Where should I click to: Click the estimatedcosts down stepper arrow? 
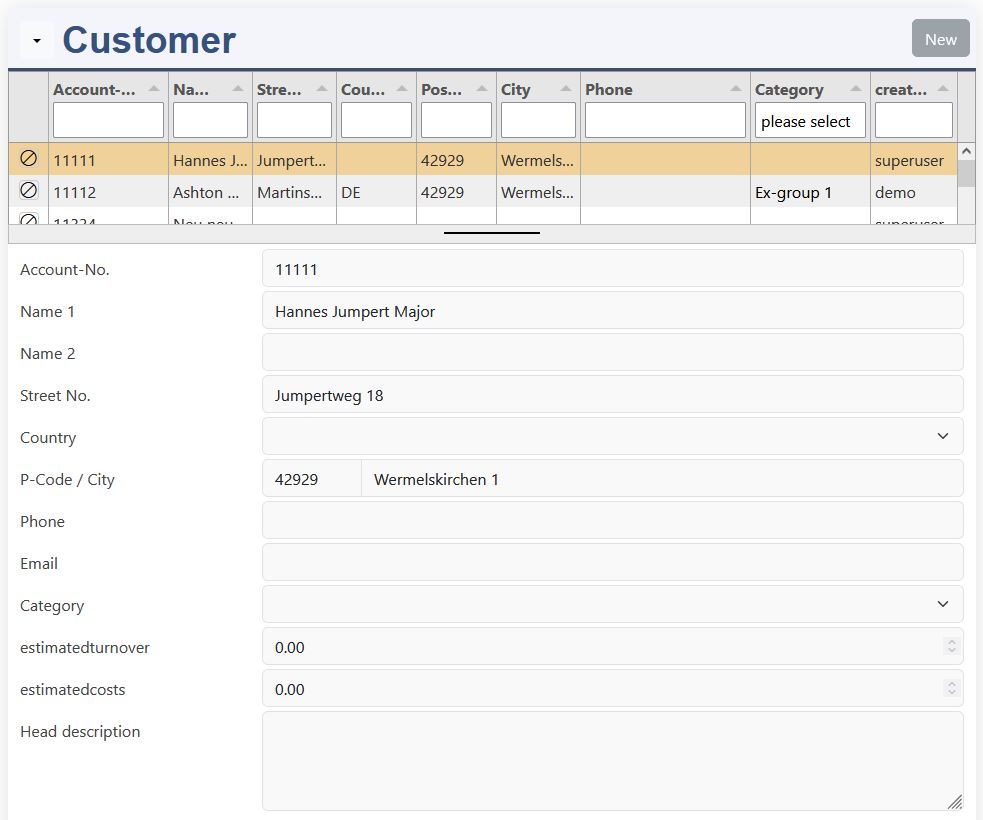point(952,693)
